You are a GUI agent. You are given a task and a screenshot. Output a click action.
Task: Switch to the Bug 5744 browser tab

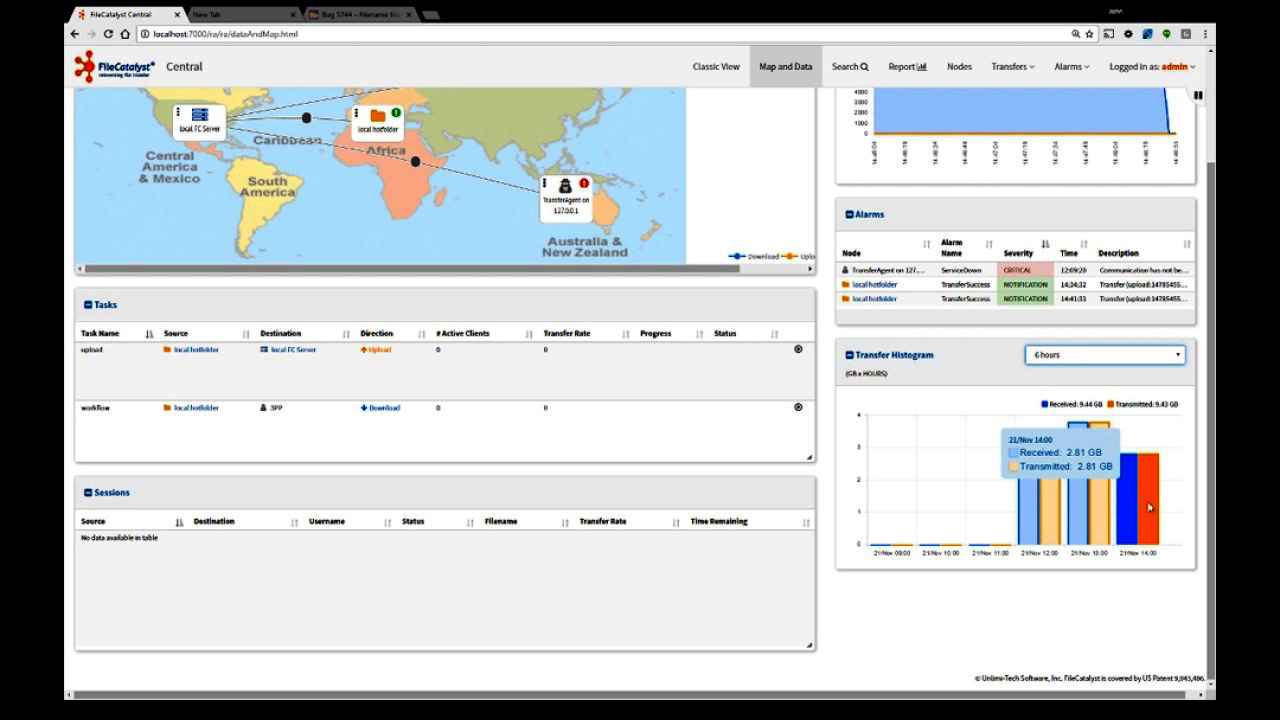coord(360,14)
